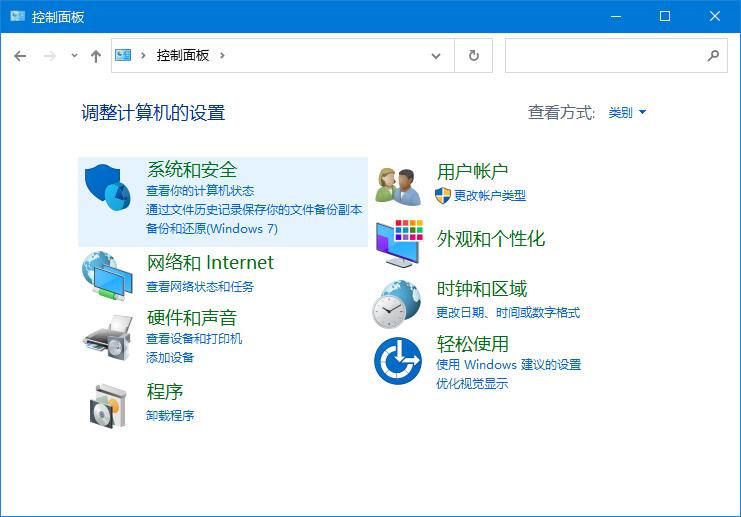Click the control panel search box
Screen dimensions: 741x517
[x=616, y=56]
